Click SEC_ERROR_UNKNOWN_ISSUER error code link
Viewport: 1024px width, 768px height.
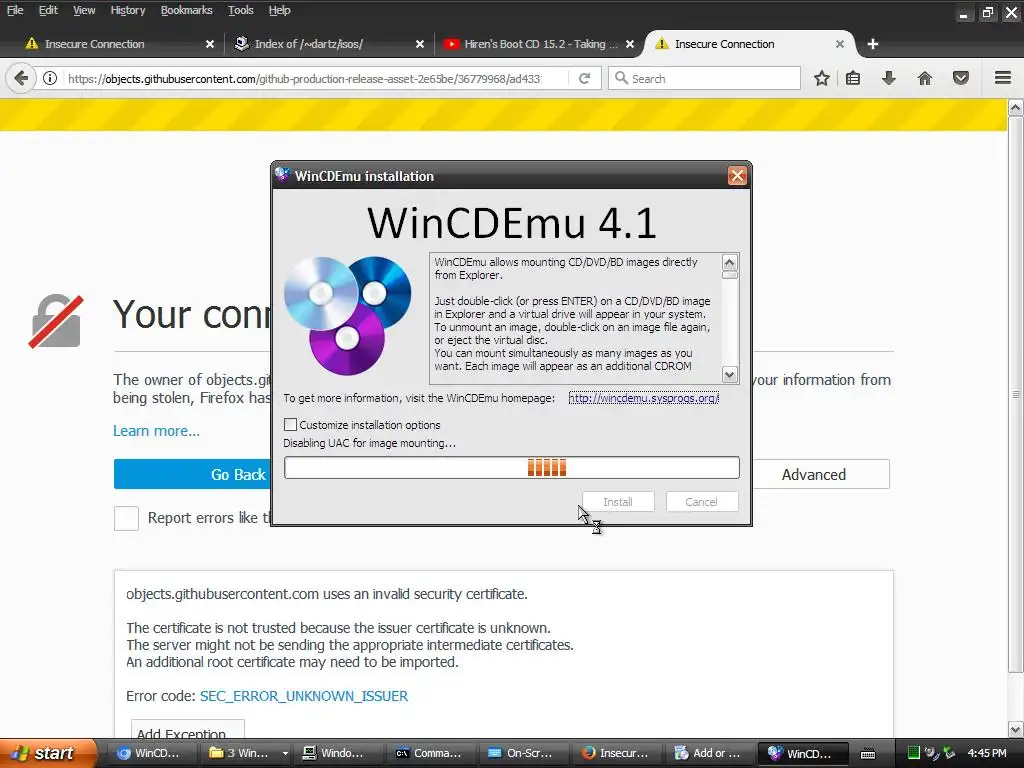tap(304, 696)
